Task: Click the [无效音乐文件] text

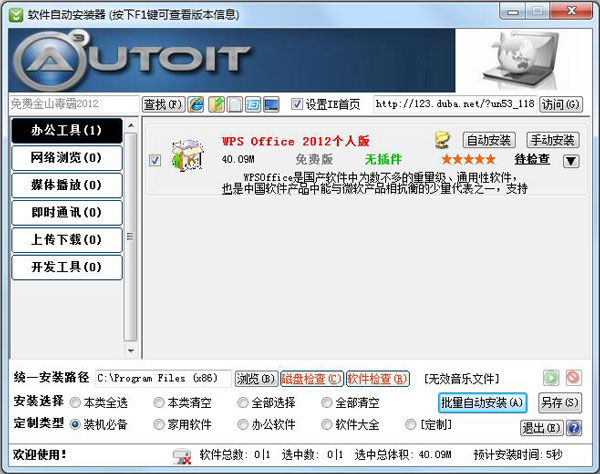Action: coord(461,379)
